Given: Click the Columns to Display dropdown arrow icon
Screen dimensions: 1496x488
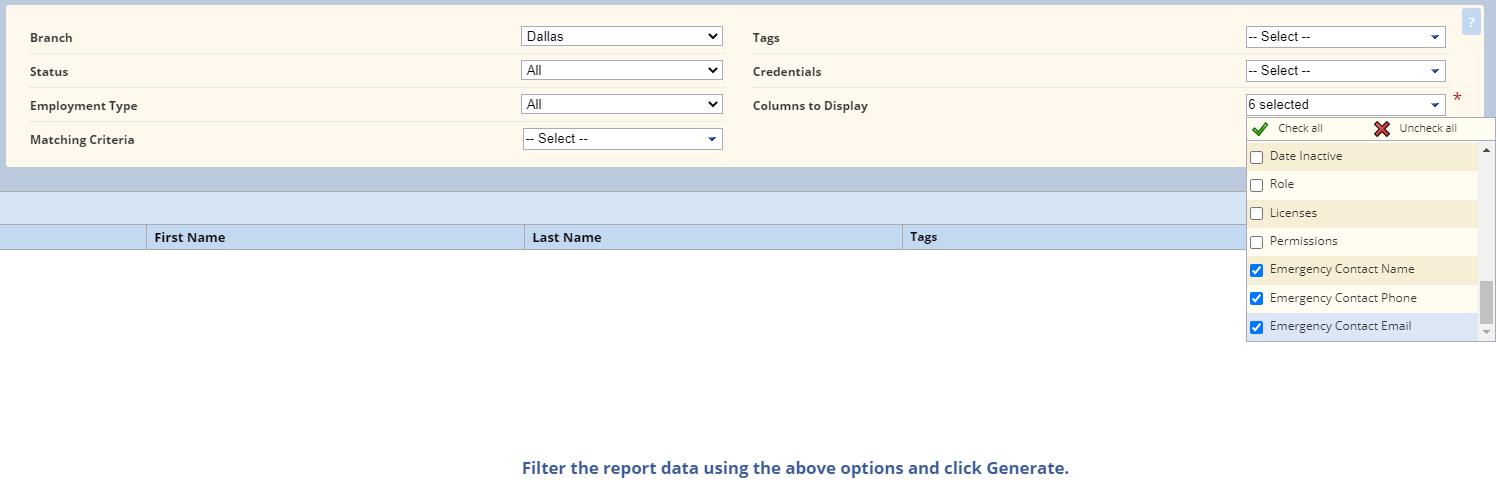Looking at the screenshot, I should (x=1435, y=105).
